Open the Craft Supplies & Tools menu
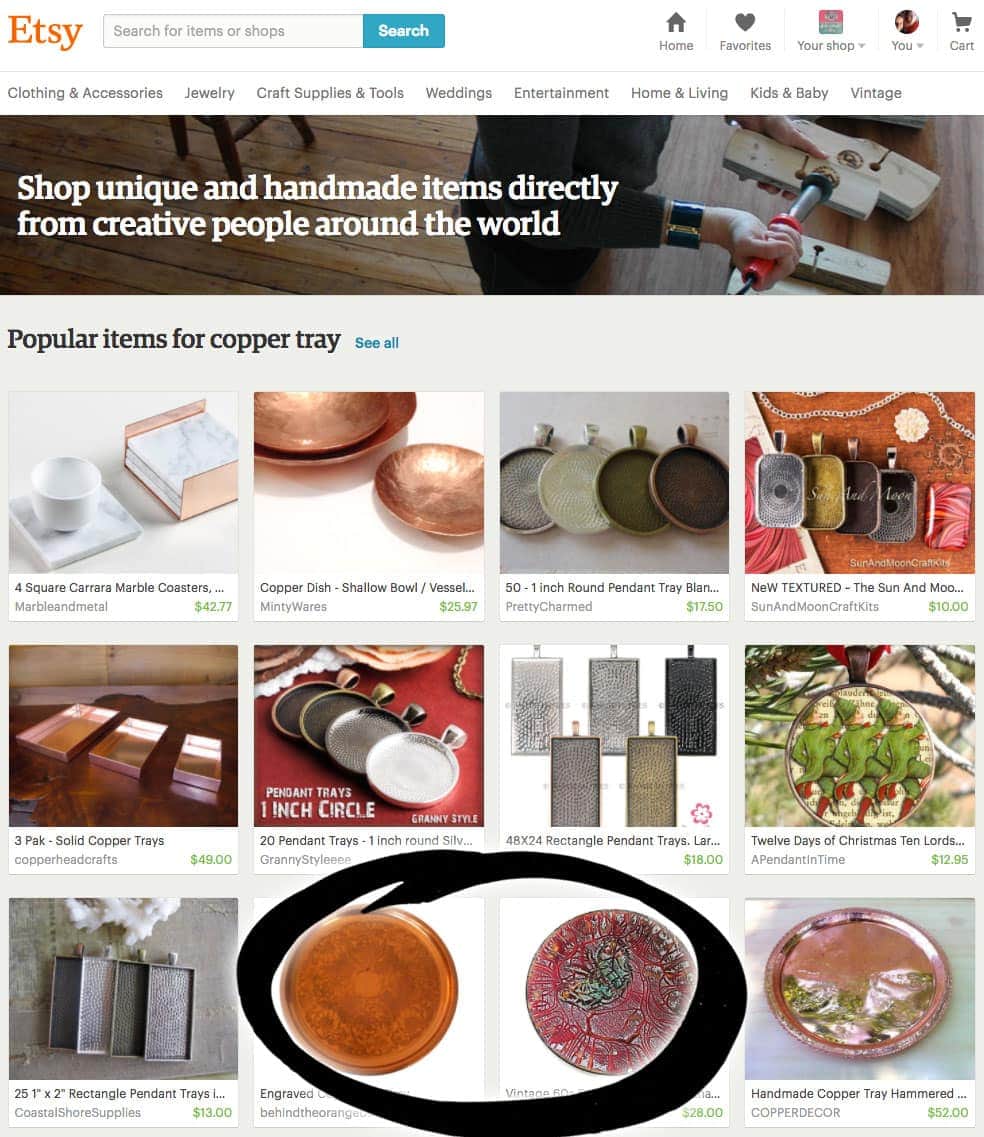Screen dimensions: 984x1137 pyautogui.click(x=330, y=93)
